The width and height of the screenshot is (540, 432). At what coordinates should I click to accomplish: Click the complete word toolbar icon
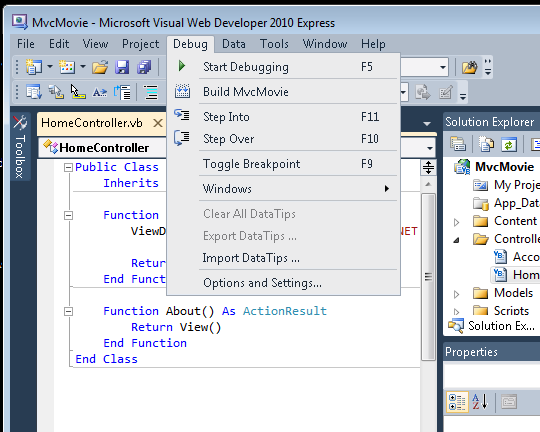click(100, 92)
